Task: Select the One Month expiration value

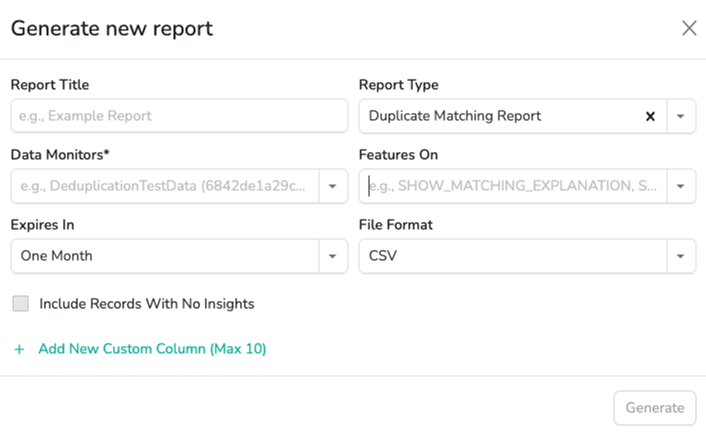Action: click(x=57, y=256)
